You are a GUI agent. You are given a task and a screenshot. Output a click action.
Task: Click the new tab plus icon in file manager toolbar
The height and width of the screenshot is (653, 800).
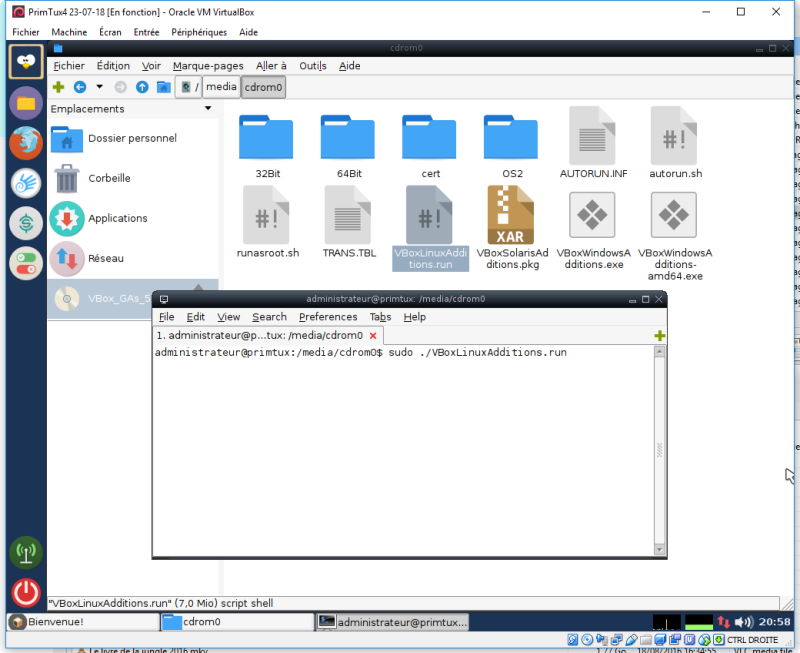[58, 87]
